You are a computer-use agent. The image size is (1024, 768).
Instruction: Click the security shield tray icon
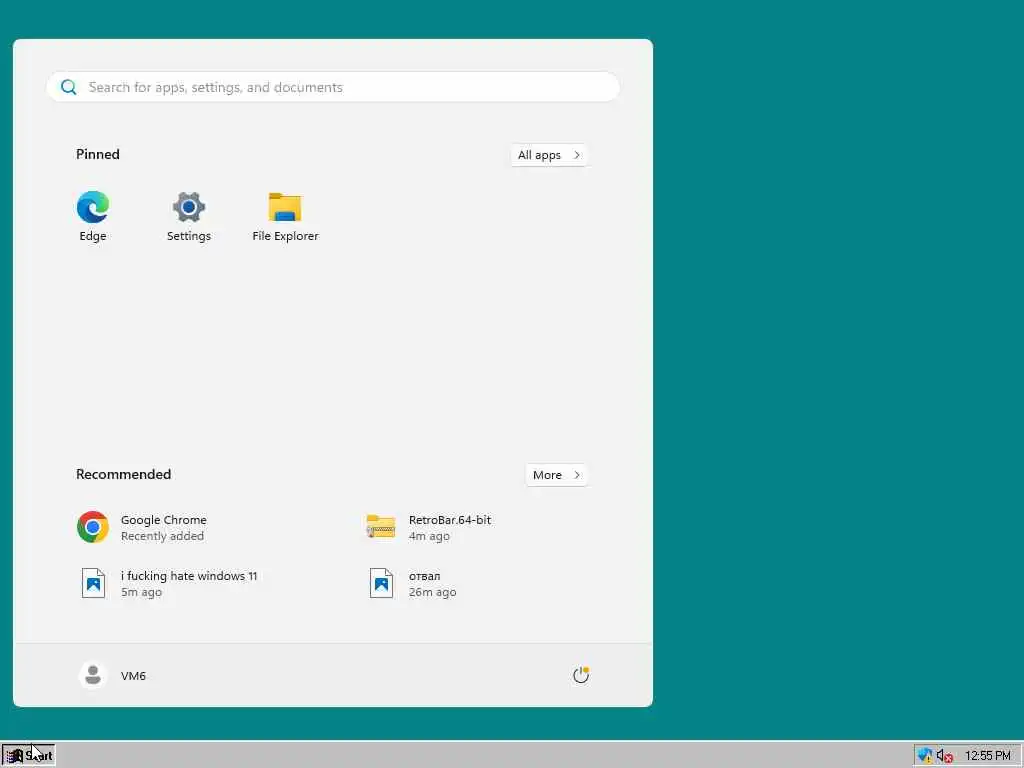point(925,756)
